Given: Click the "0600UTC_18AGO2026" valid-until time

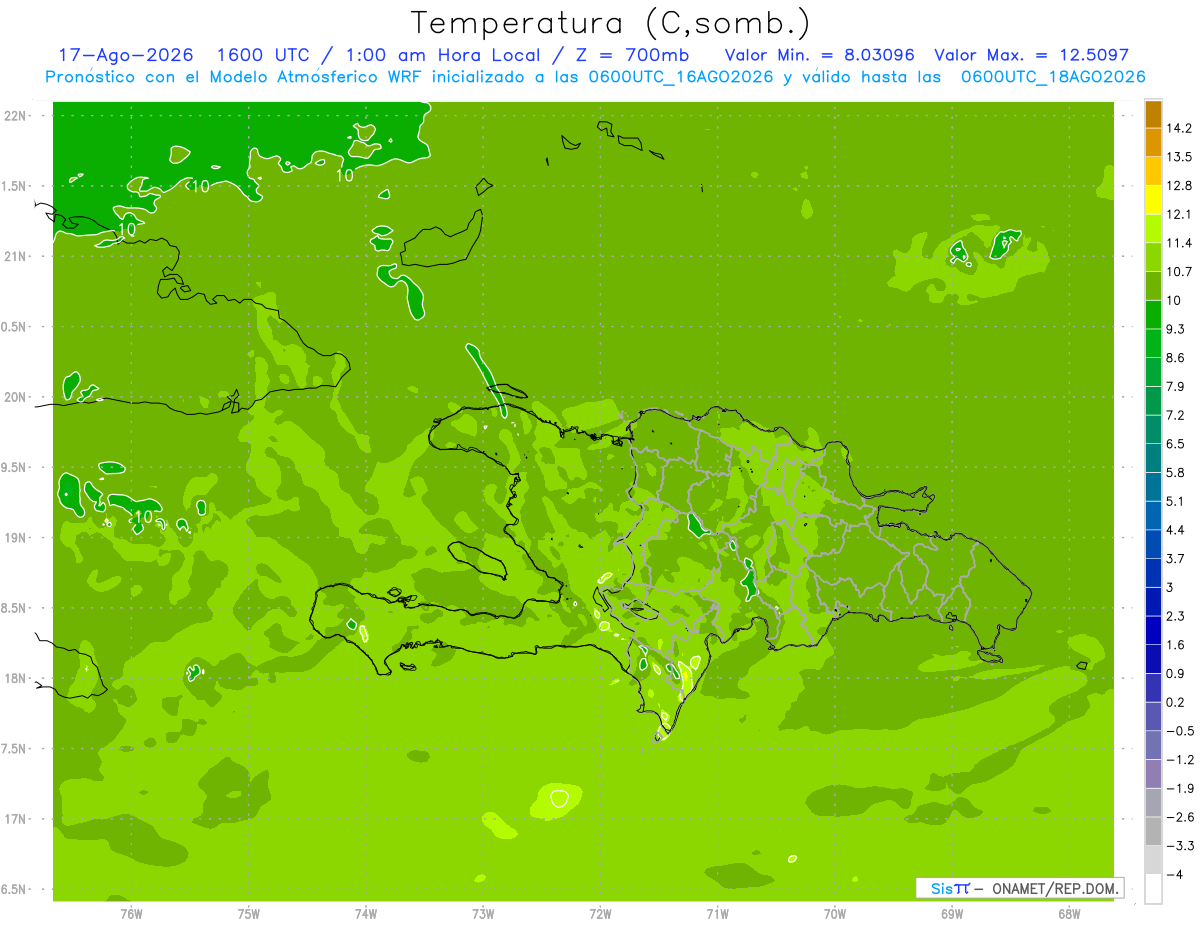Looking at the screenshot, I should pyautogui.click(x=1052, y=77).
